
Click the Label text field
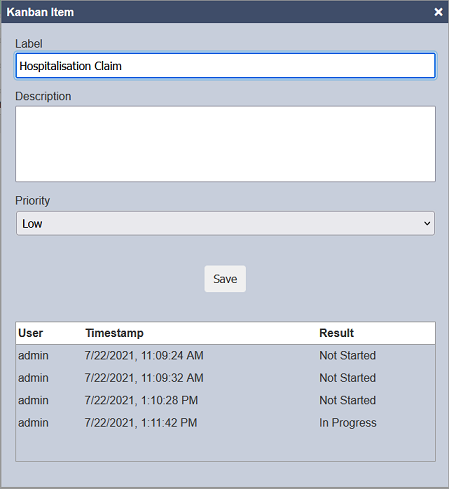pyautogui.click(x=225, y=65)
